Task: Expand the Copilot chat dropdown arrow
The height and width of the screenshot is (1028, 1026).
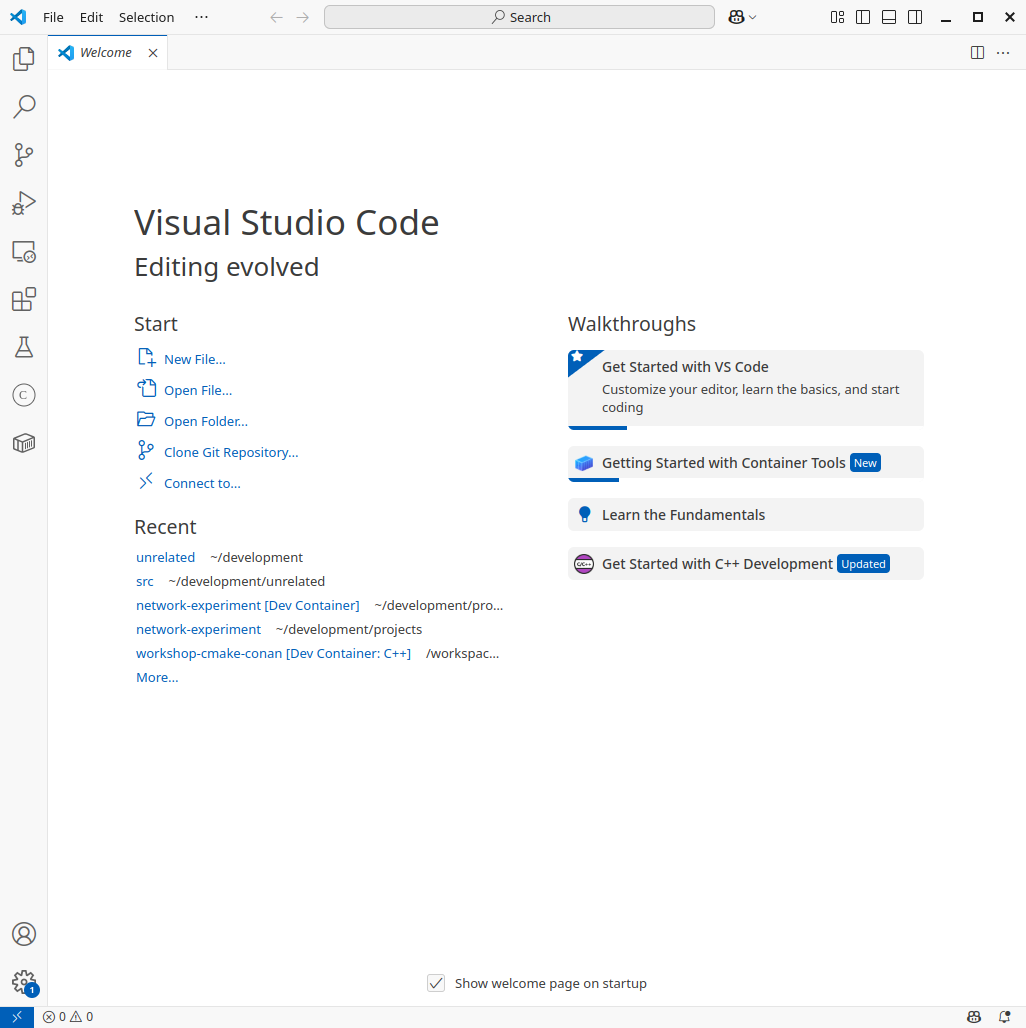Action: (x=753, y=17)
